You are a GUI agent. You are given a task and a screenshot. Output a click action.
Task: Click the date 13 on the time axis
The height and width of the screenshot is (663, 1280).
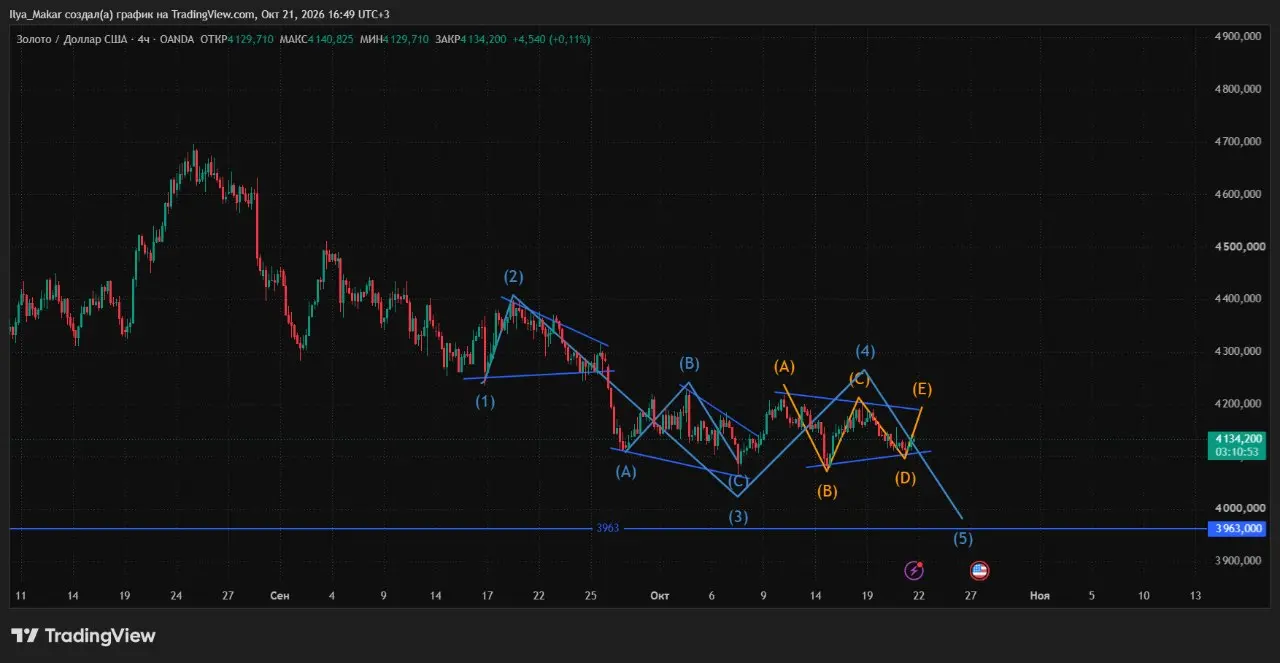(x=1195, y=596)
